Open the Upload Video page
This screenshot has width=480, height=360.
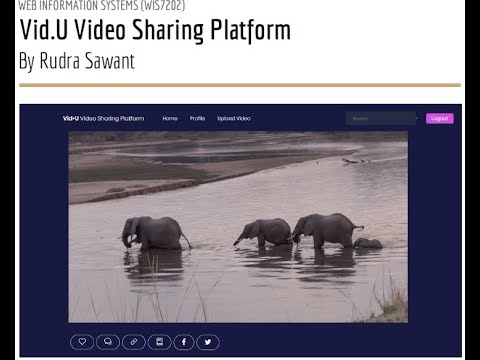point(234,118)
